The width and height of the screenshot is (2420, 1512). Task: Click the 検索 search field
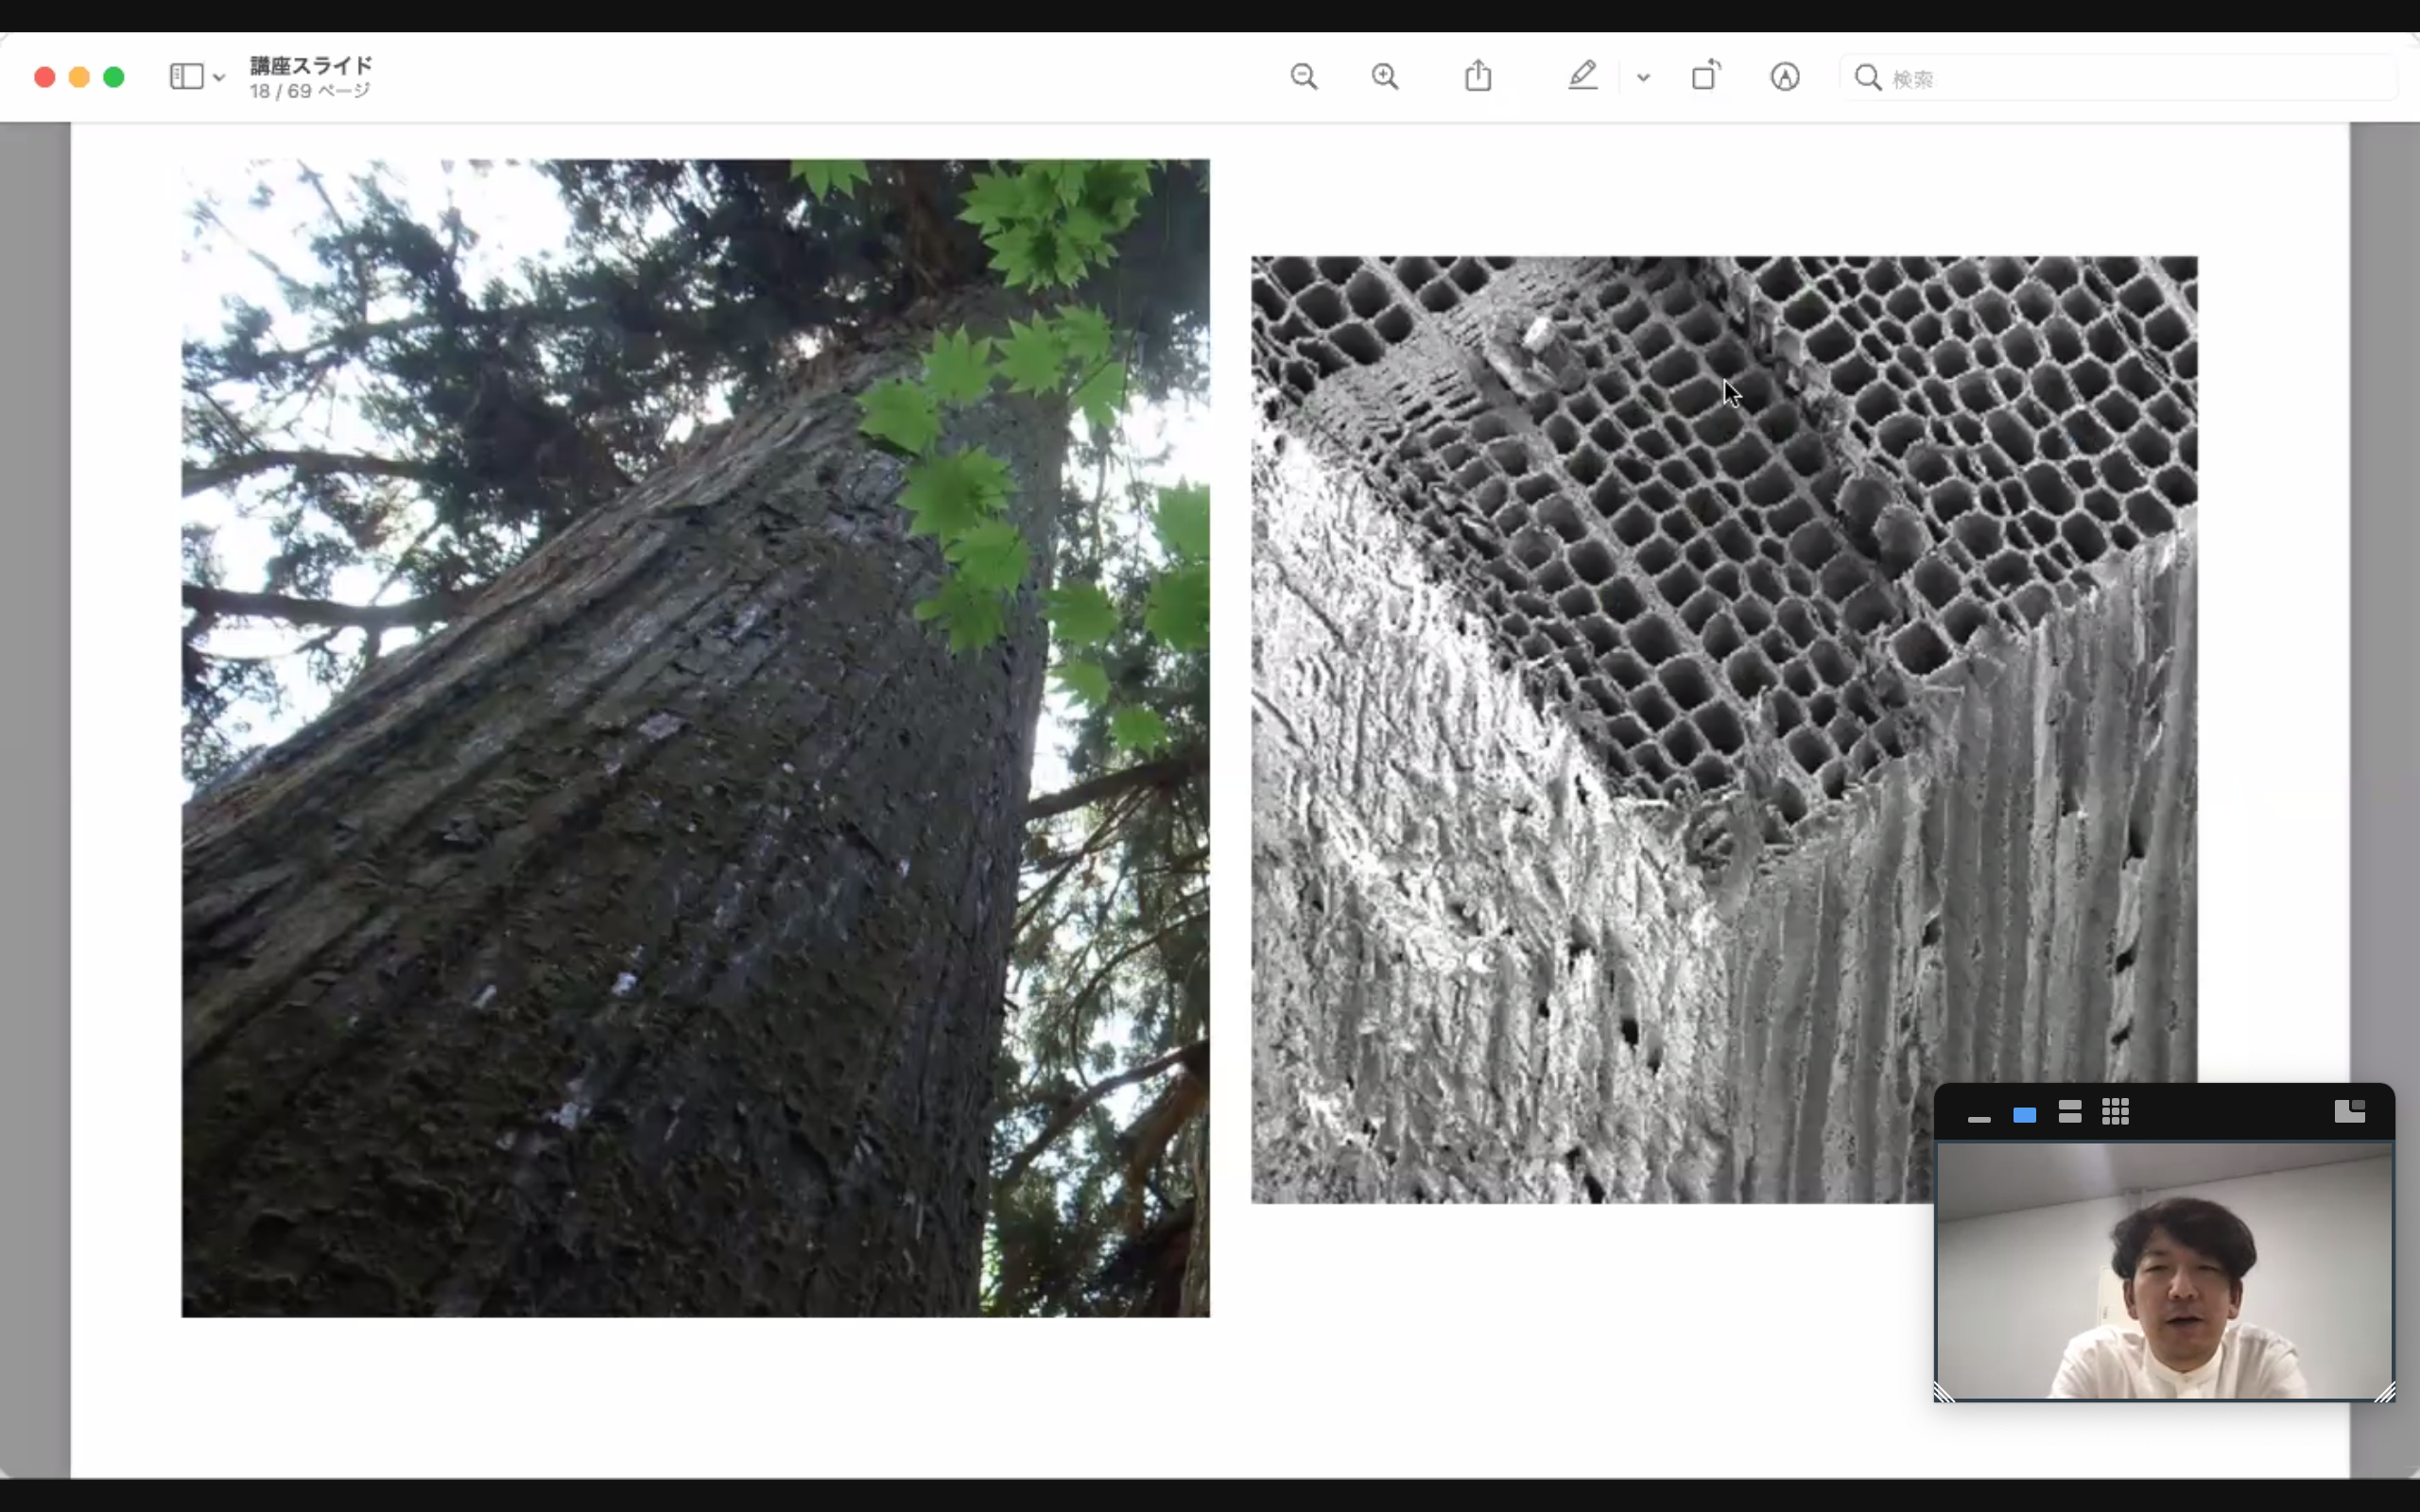pos(2118,78)
